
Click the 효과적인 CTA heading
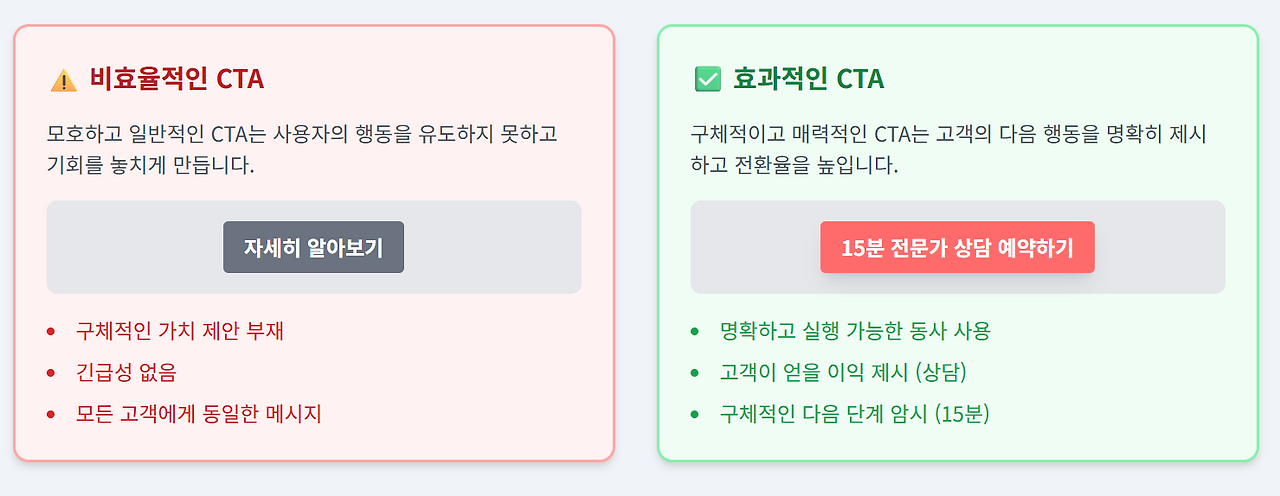[808, 79]
